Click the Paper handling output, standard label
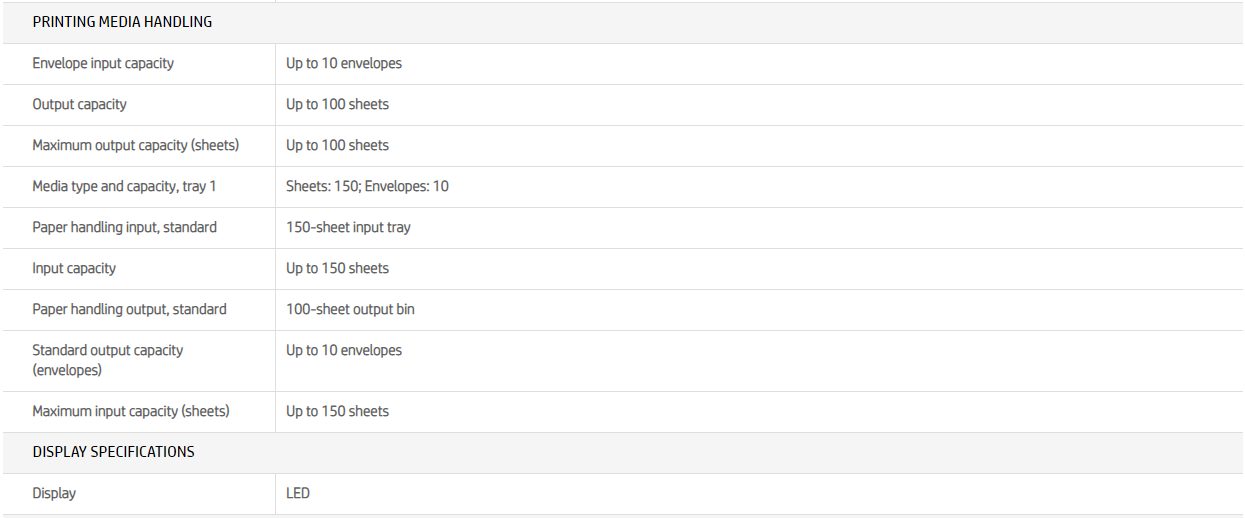The image size is (1245, 518). click(129, 309)
